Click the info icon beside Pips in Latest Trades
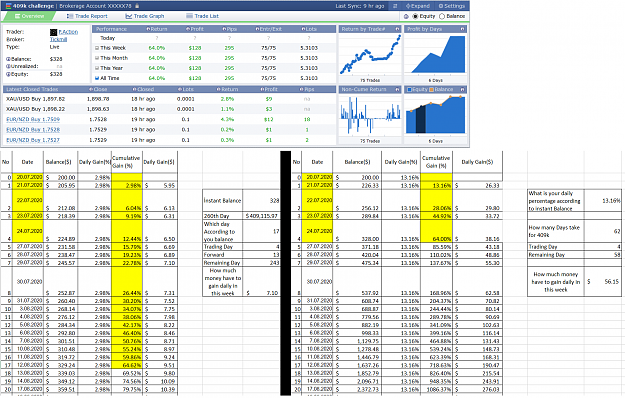Image resolution: width=625 pixels, height=398 pixels. coord(302,90)
